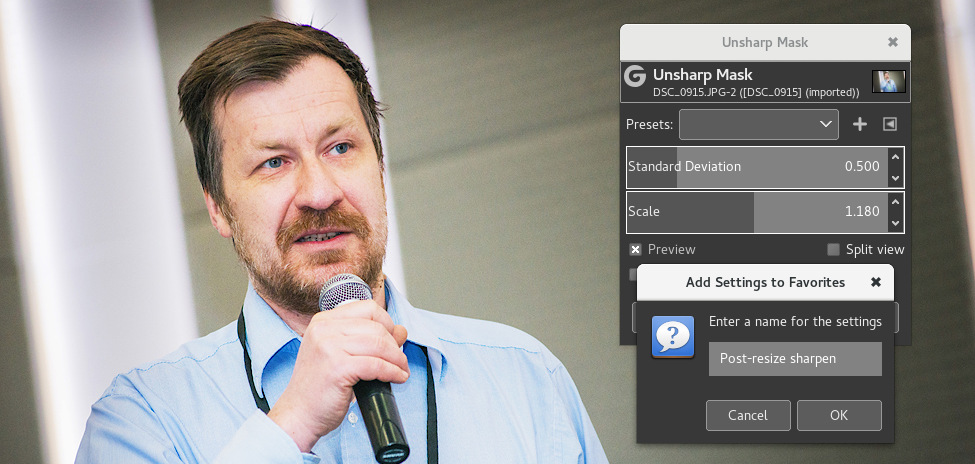This screenshot has height=464, width=975.
Task: Confirm the preset name with OK
Action: 839,415
